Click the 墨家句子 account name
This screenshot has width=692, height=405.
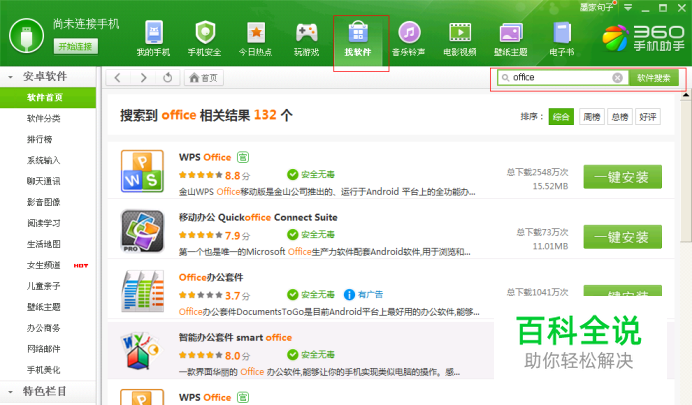(596, 8)
